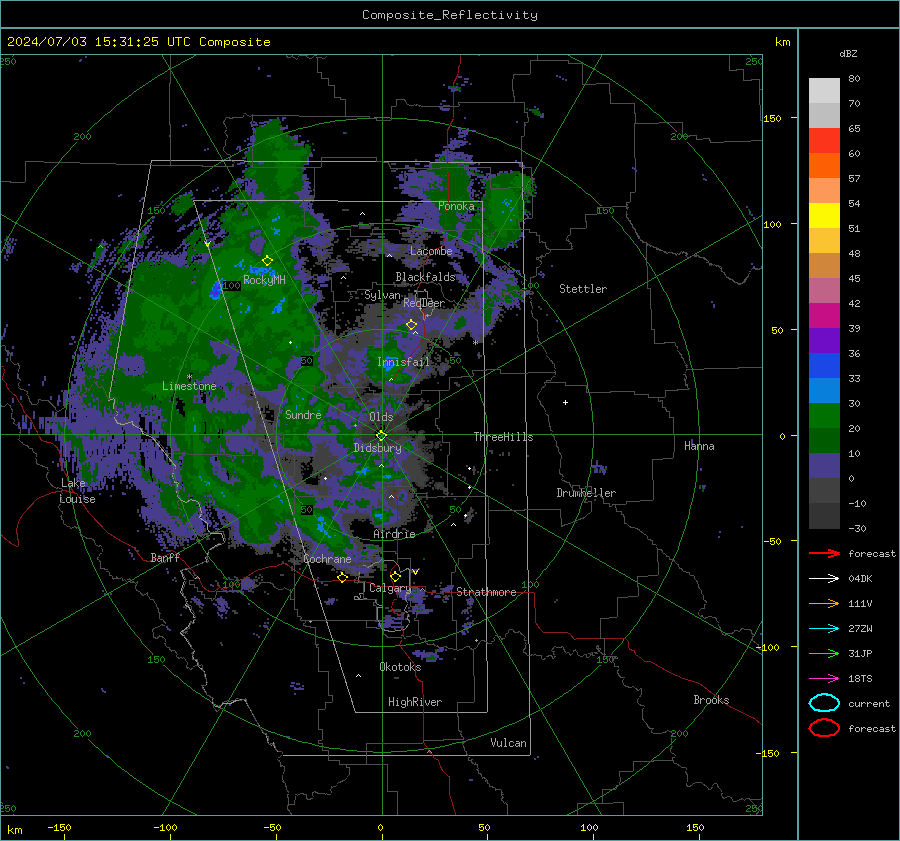Click the Strathmore label
900x841 pixels.
tap(486, 592)
